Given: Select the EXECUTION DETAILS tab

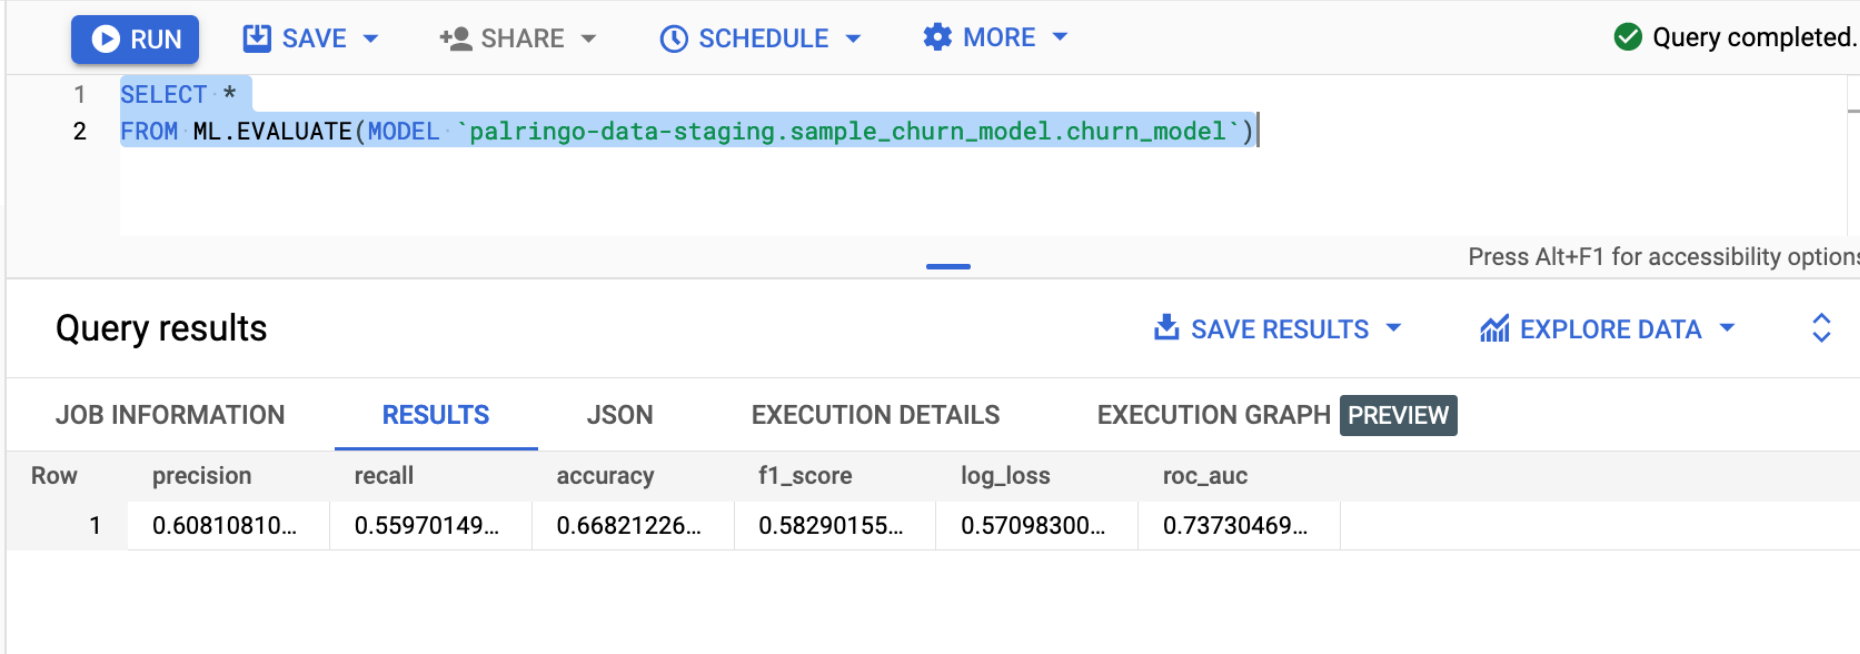Looking at the screenshot, I should pyautogui.click(x=875, y=415).
